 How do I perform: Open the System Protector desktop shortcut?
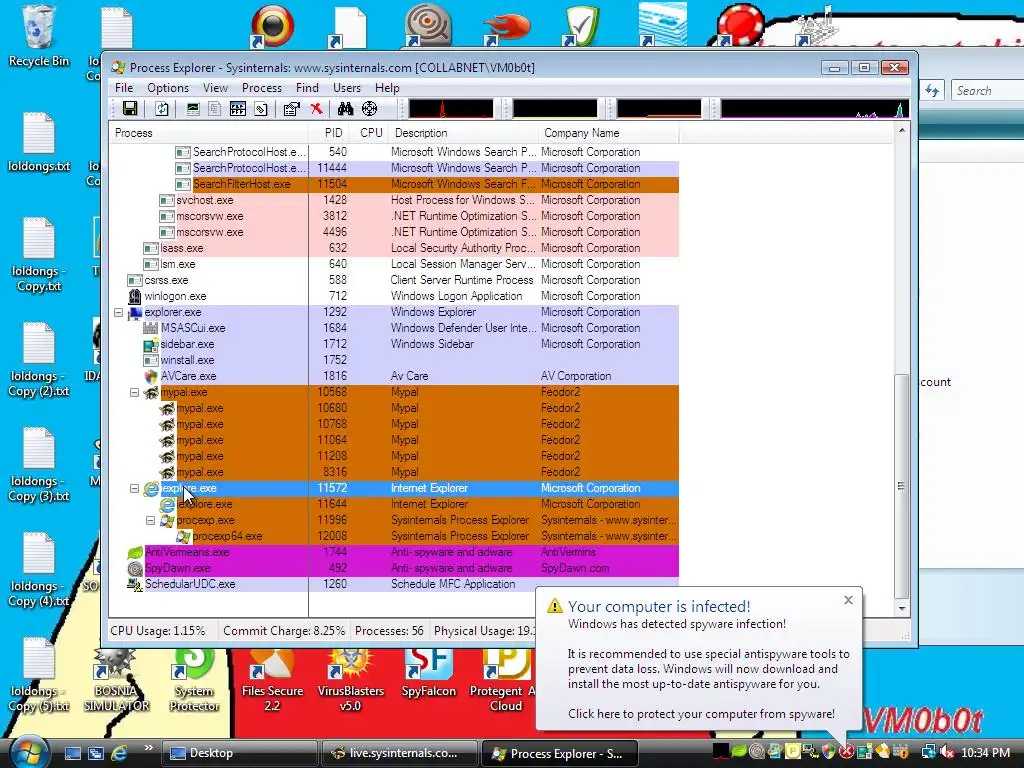(194, 680)
